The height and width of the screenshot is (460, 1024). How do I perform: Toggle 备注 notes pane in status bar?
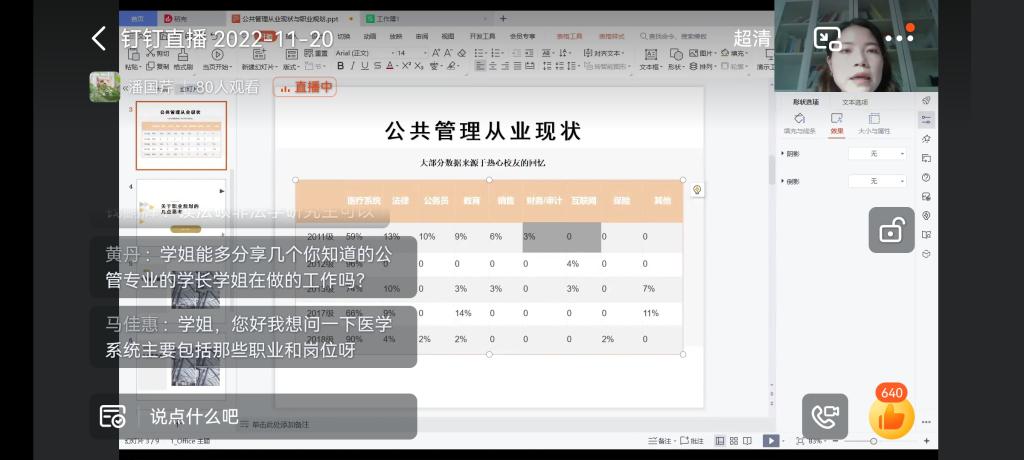coord(660,441)
